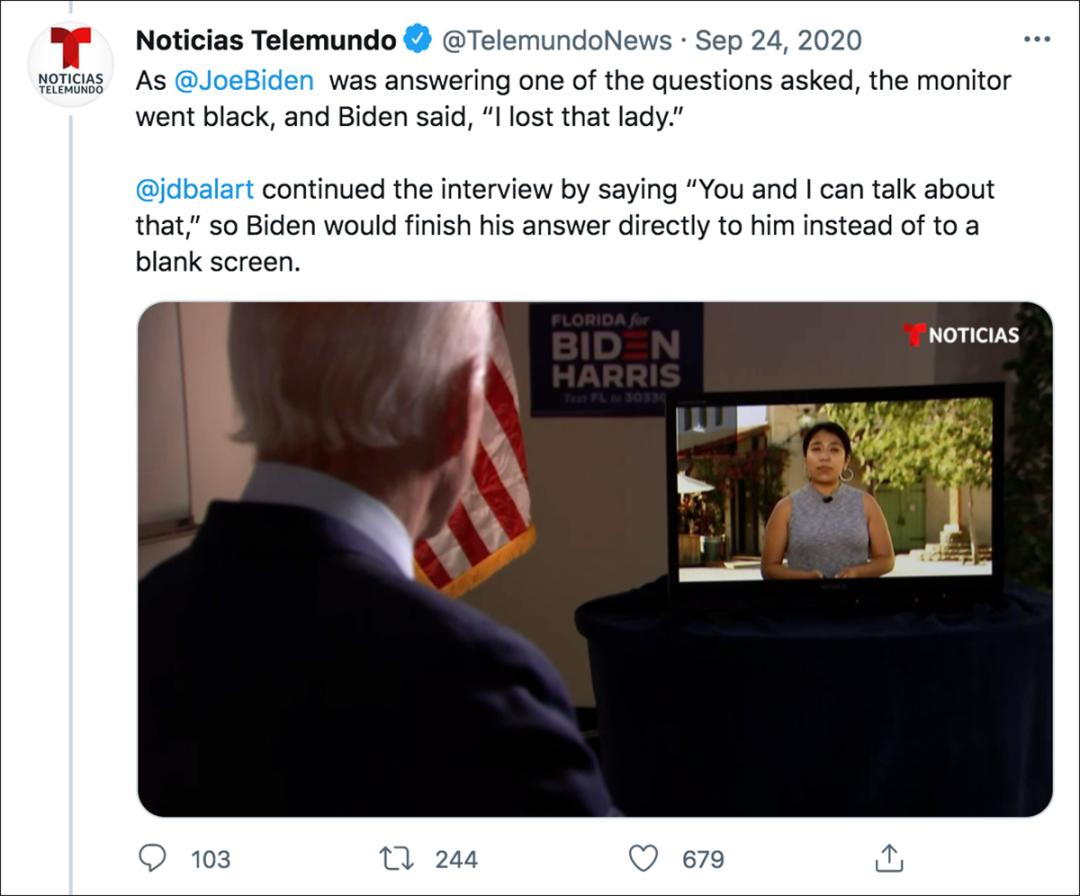Click the reply speech bubble icon
The height and width of the screenshot is (896, 1080).
[153, 858]
